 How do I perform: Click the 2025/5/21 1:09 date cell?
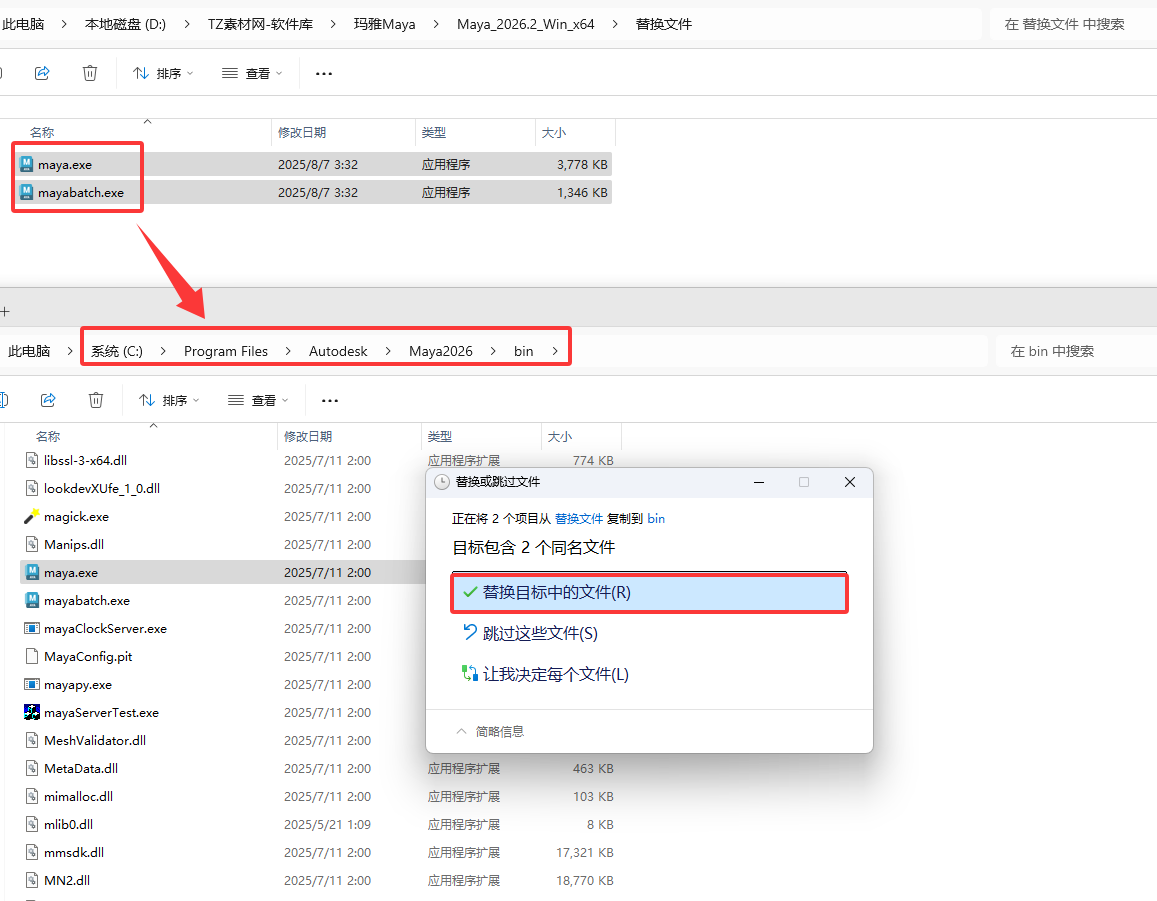coord(328,824)
